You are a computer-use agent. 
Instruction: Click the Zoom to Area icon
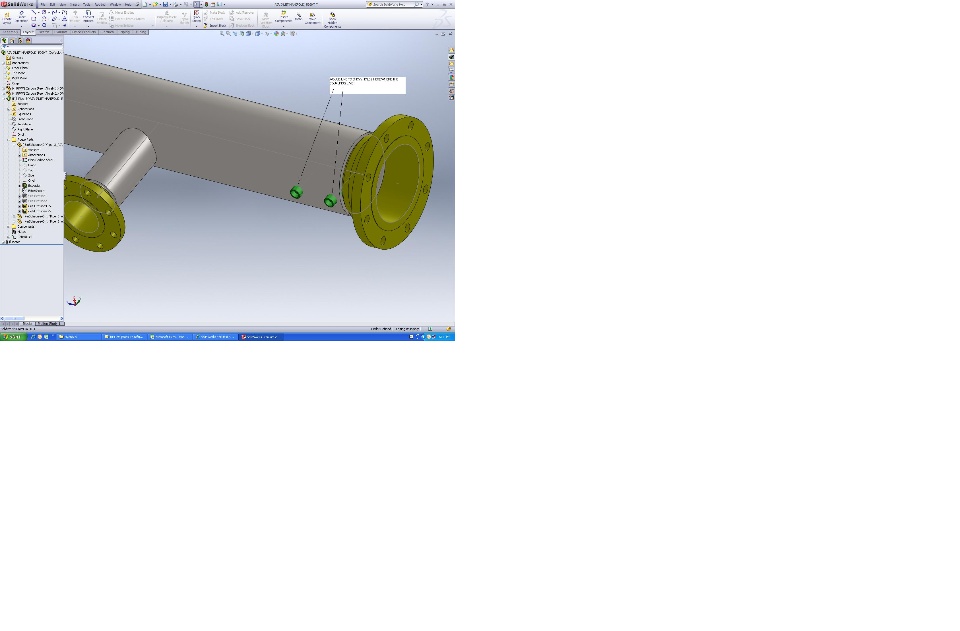(228, 34)
